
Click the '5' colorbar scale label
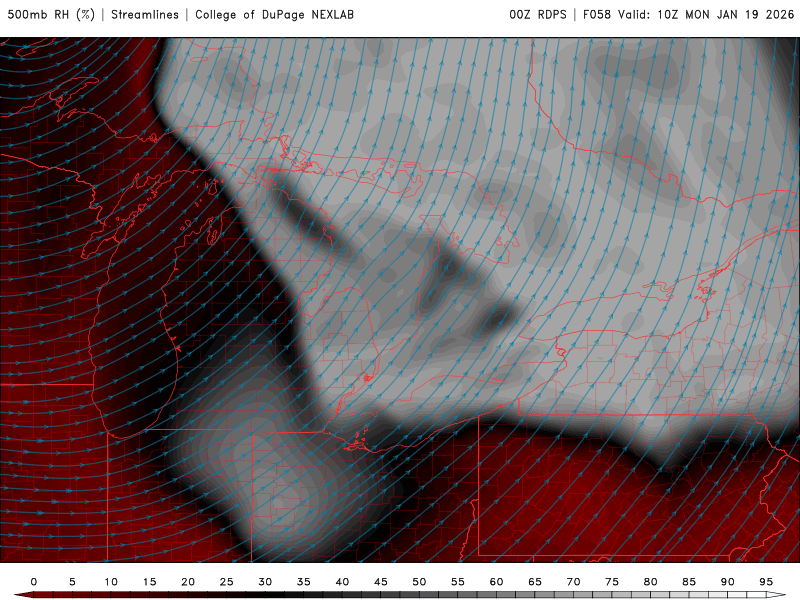tap(72, 582)
